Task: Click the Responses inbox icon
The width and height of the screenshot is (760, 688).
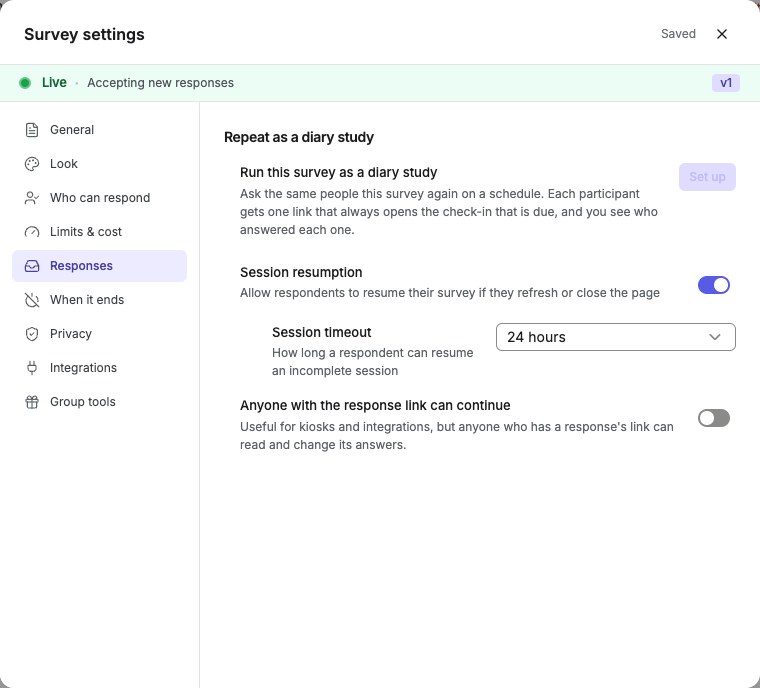Action: coord(32,266)
